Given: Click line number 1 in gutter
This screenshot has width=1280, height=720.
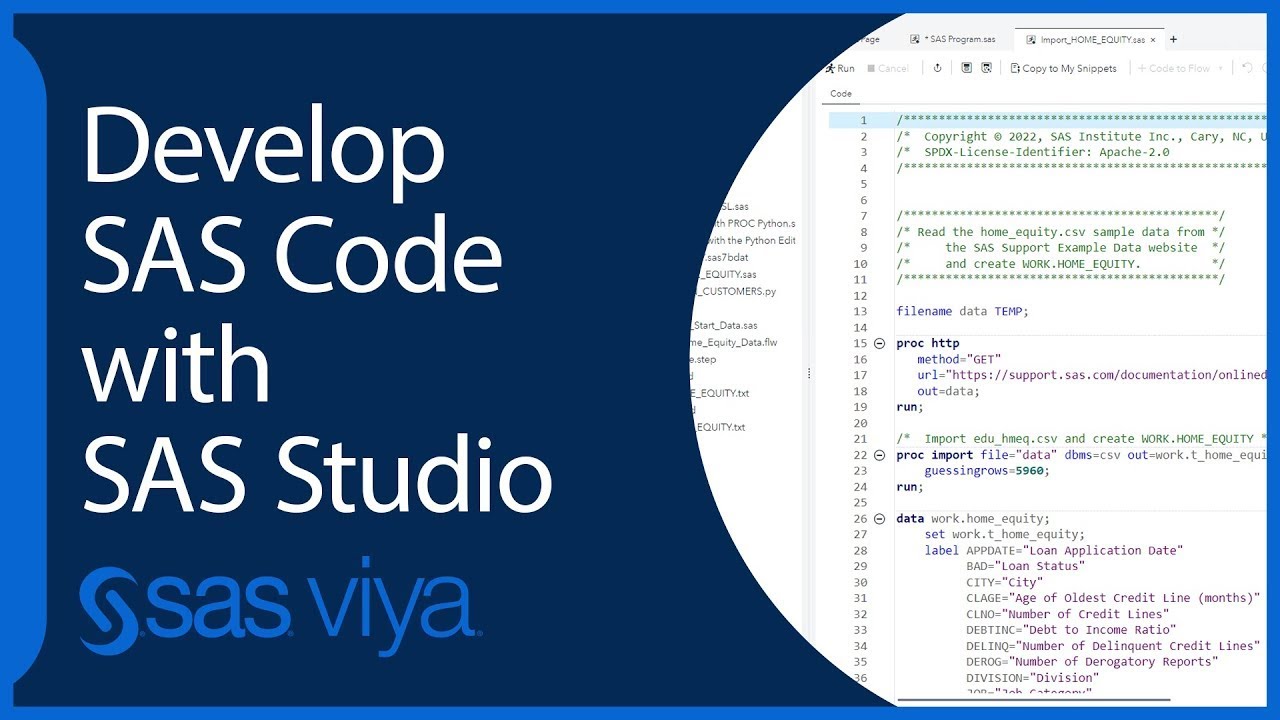Looking at the screenshot, I should 863,120.
